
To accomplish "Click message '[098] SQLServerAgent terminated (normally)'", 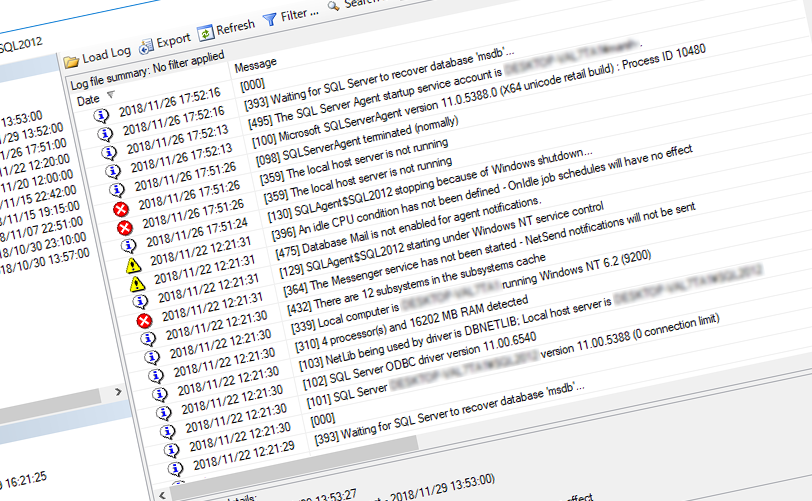I will [357, 141].
